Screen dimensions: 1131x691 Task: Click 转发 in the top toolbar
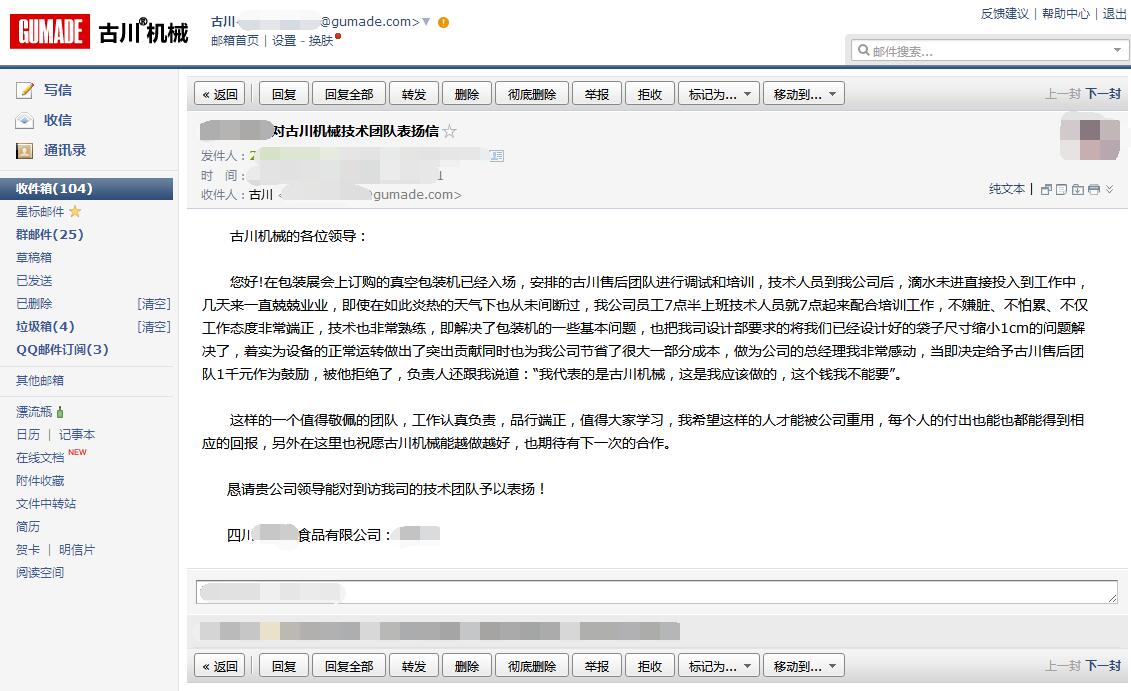pyautogui.click(x=414, y=94)
